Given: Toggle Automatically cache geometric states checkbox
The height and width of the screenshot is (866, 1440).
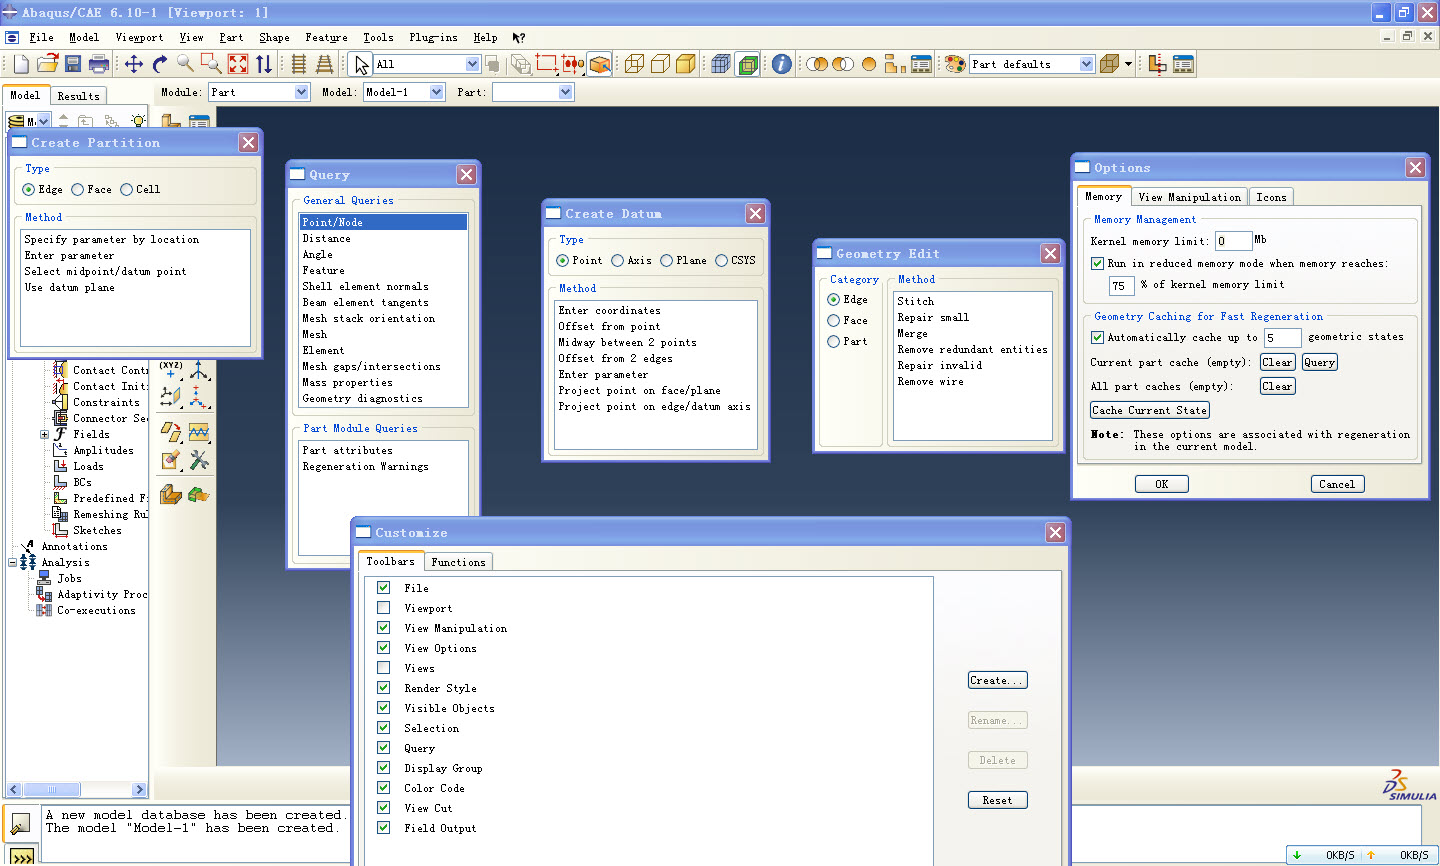Looking at the screenshot, I should 1097,337.
